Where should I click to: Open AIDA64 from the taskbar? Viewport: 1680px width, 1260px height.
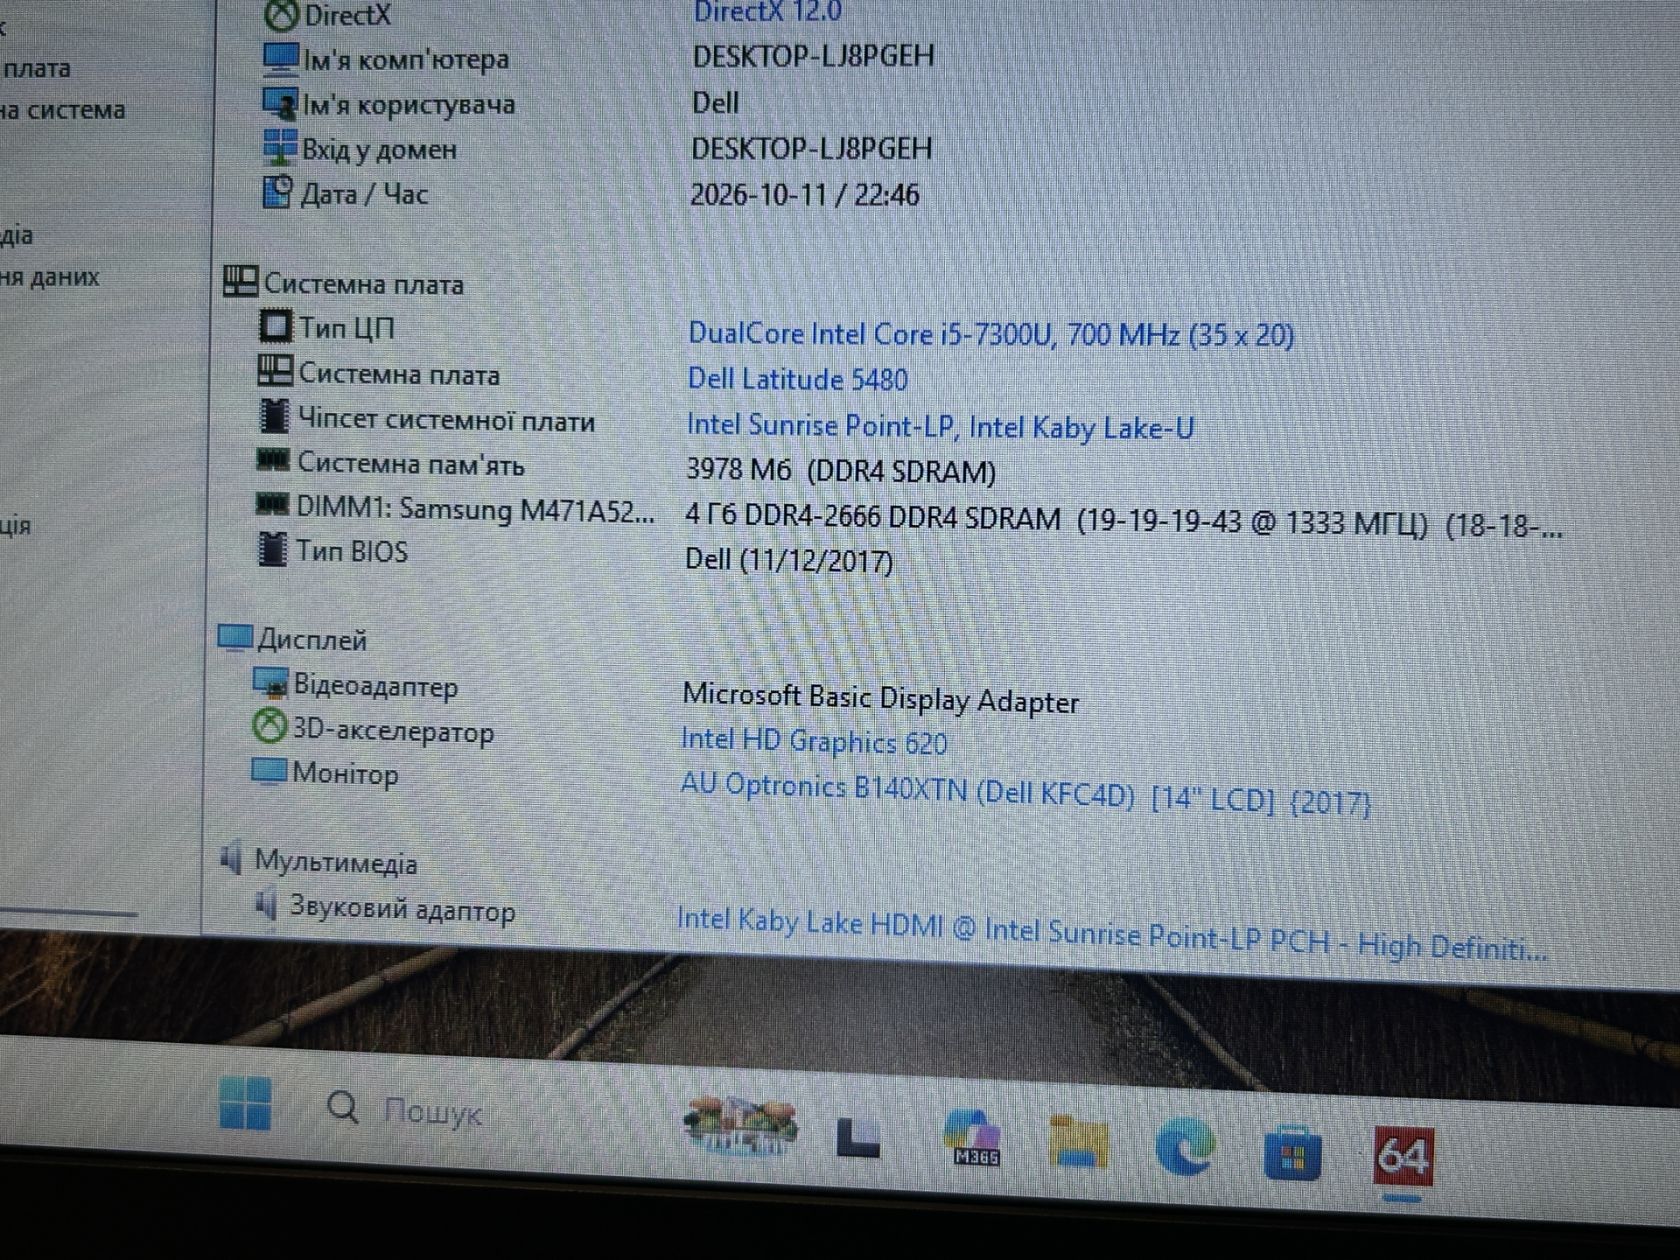[x=1403, y=1159]
